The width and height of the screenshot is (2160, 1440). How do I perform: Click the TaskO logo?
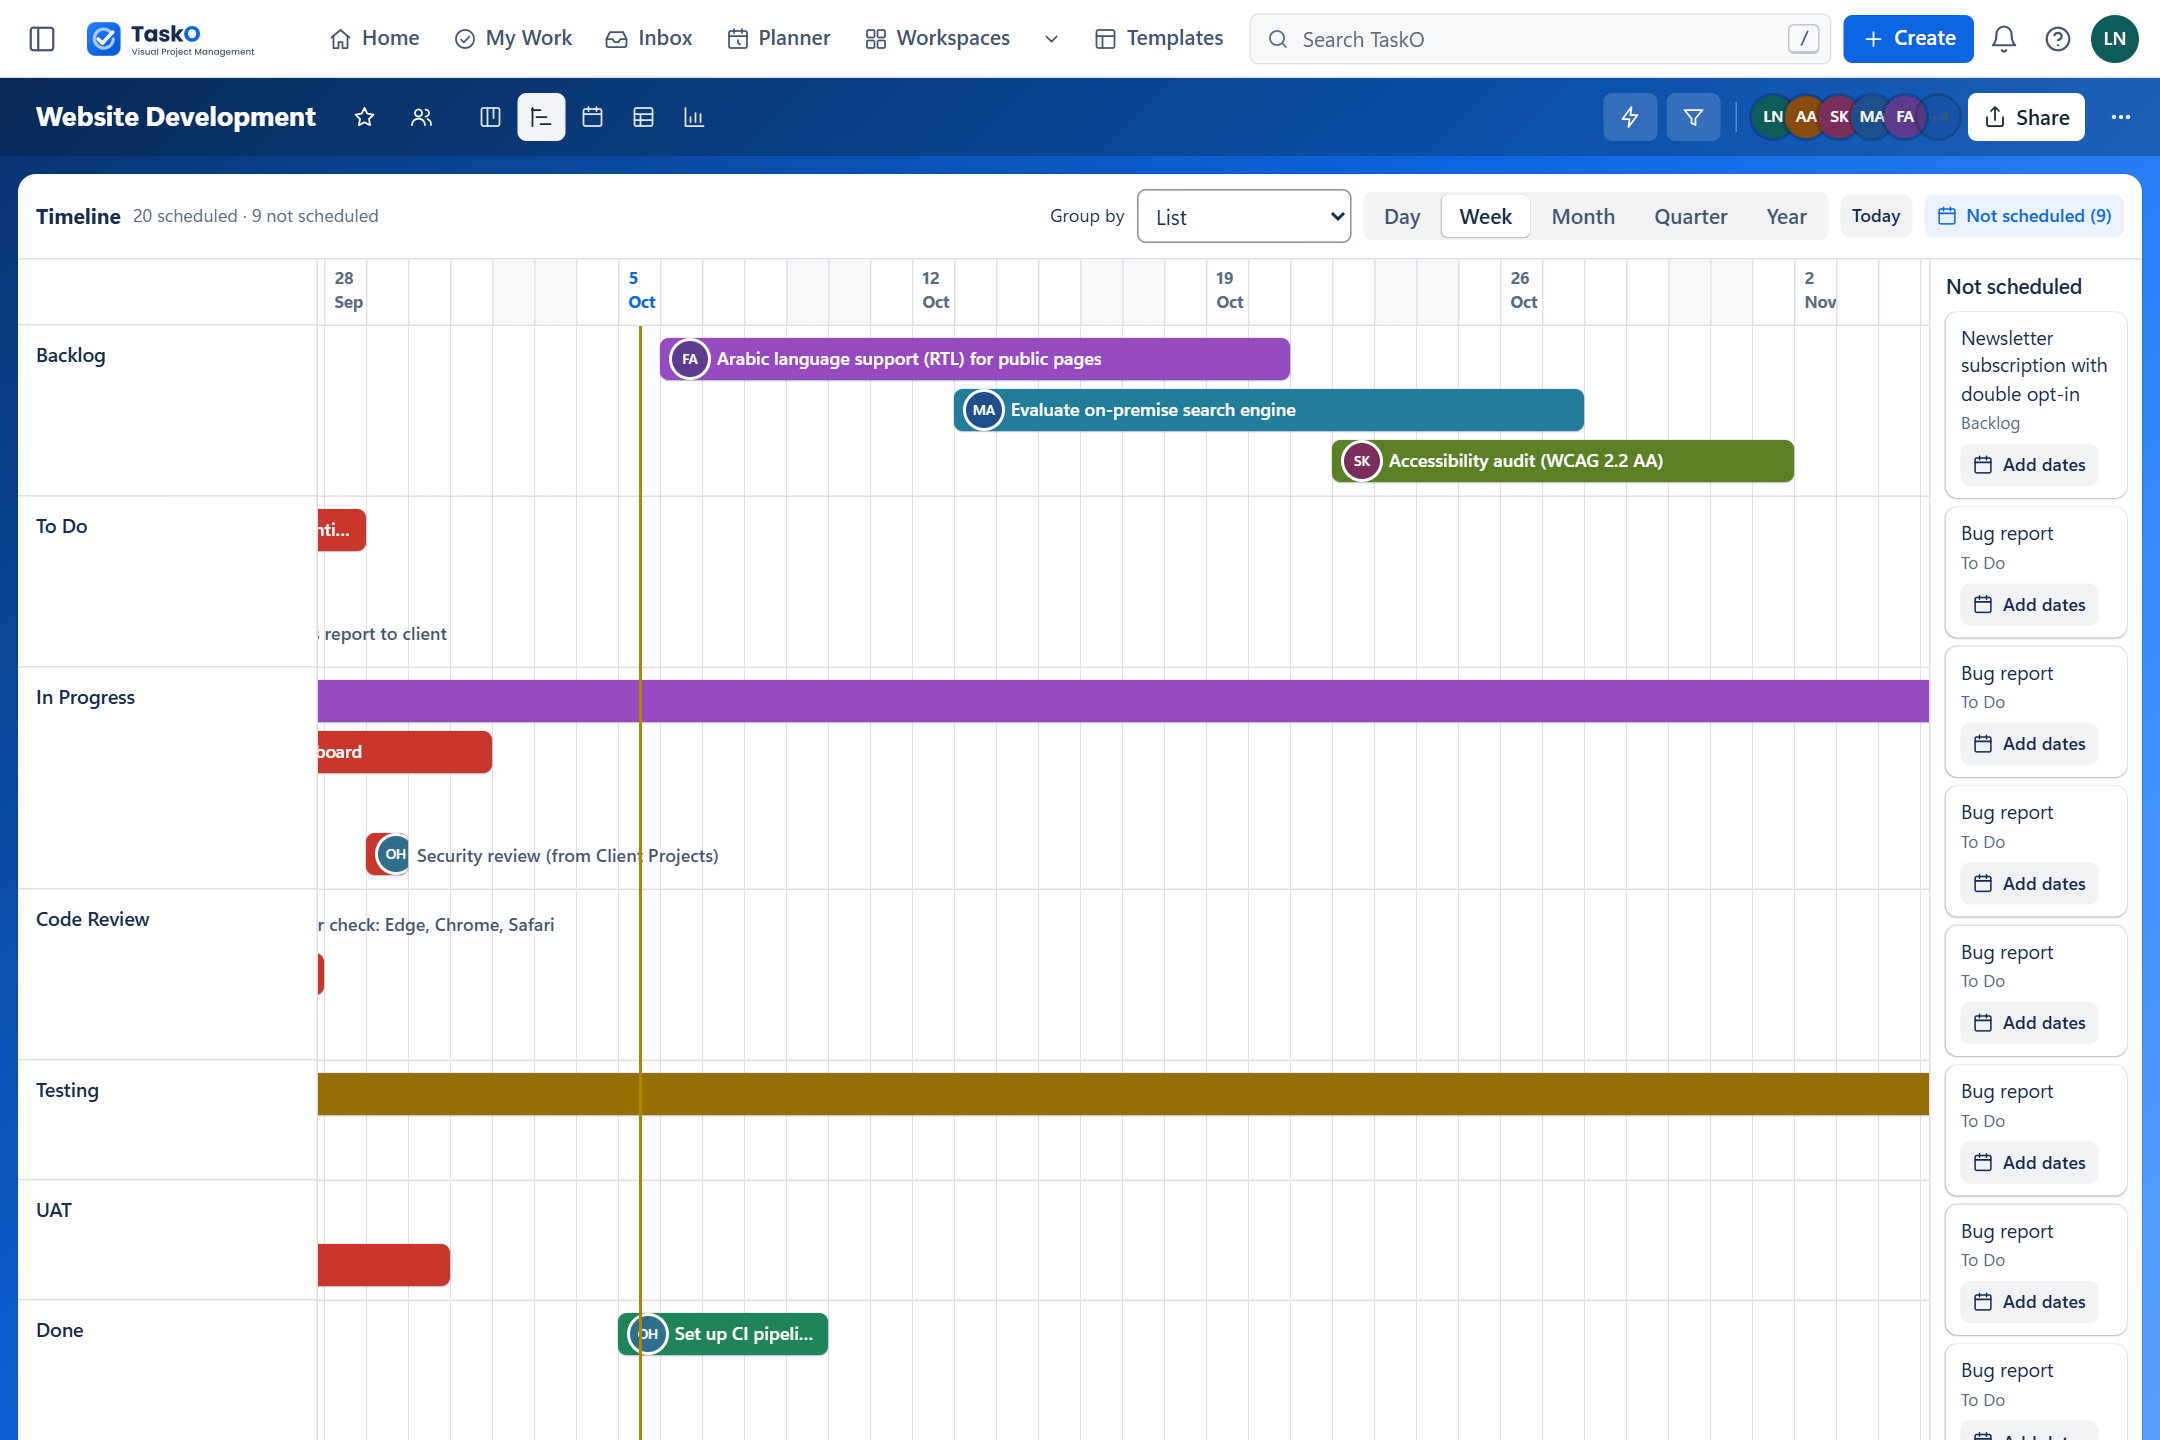171,39
